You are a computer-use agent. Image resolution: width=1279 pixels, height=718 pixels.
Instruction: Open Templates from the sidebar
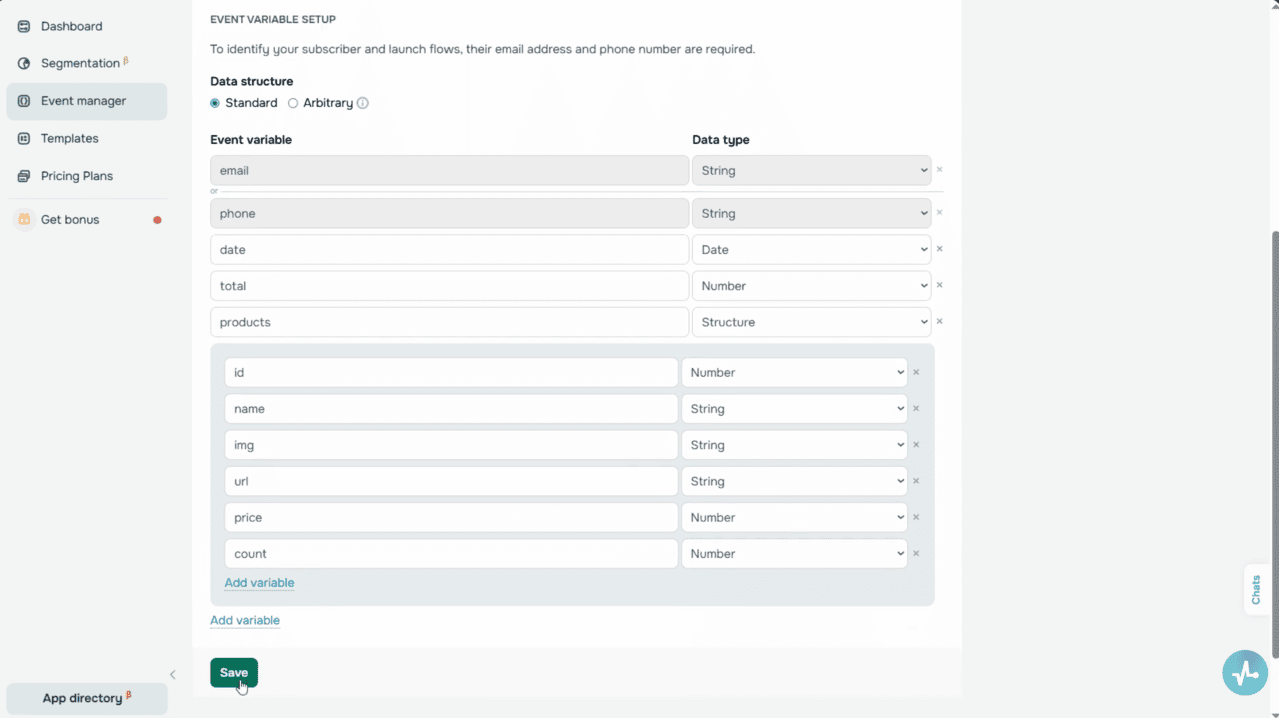point(87,139)
